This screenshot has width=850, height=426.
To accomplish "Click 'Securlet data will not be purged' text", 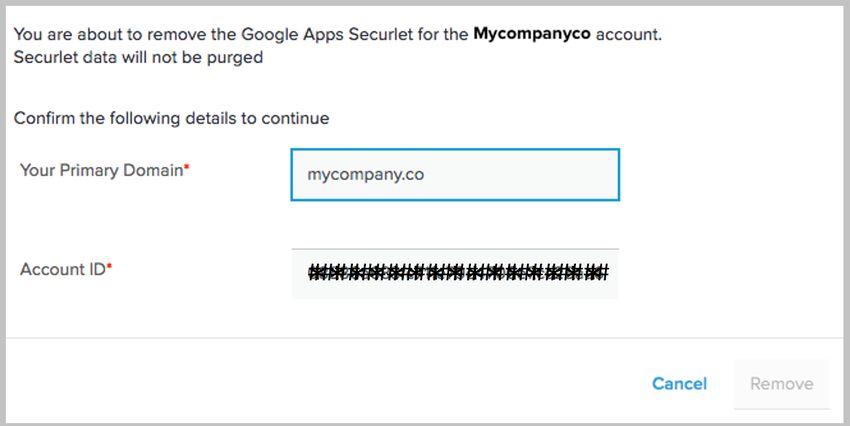I will 138,57.
